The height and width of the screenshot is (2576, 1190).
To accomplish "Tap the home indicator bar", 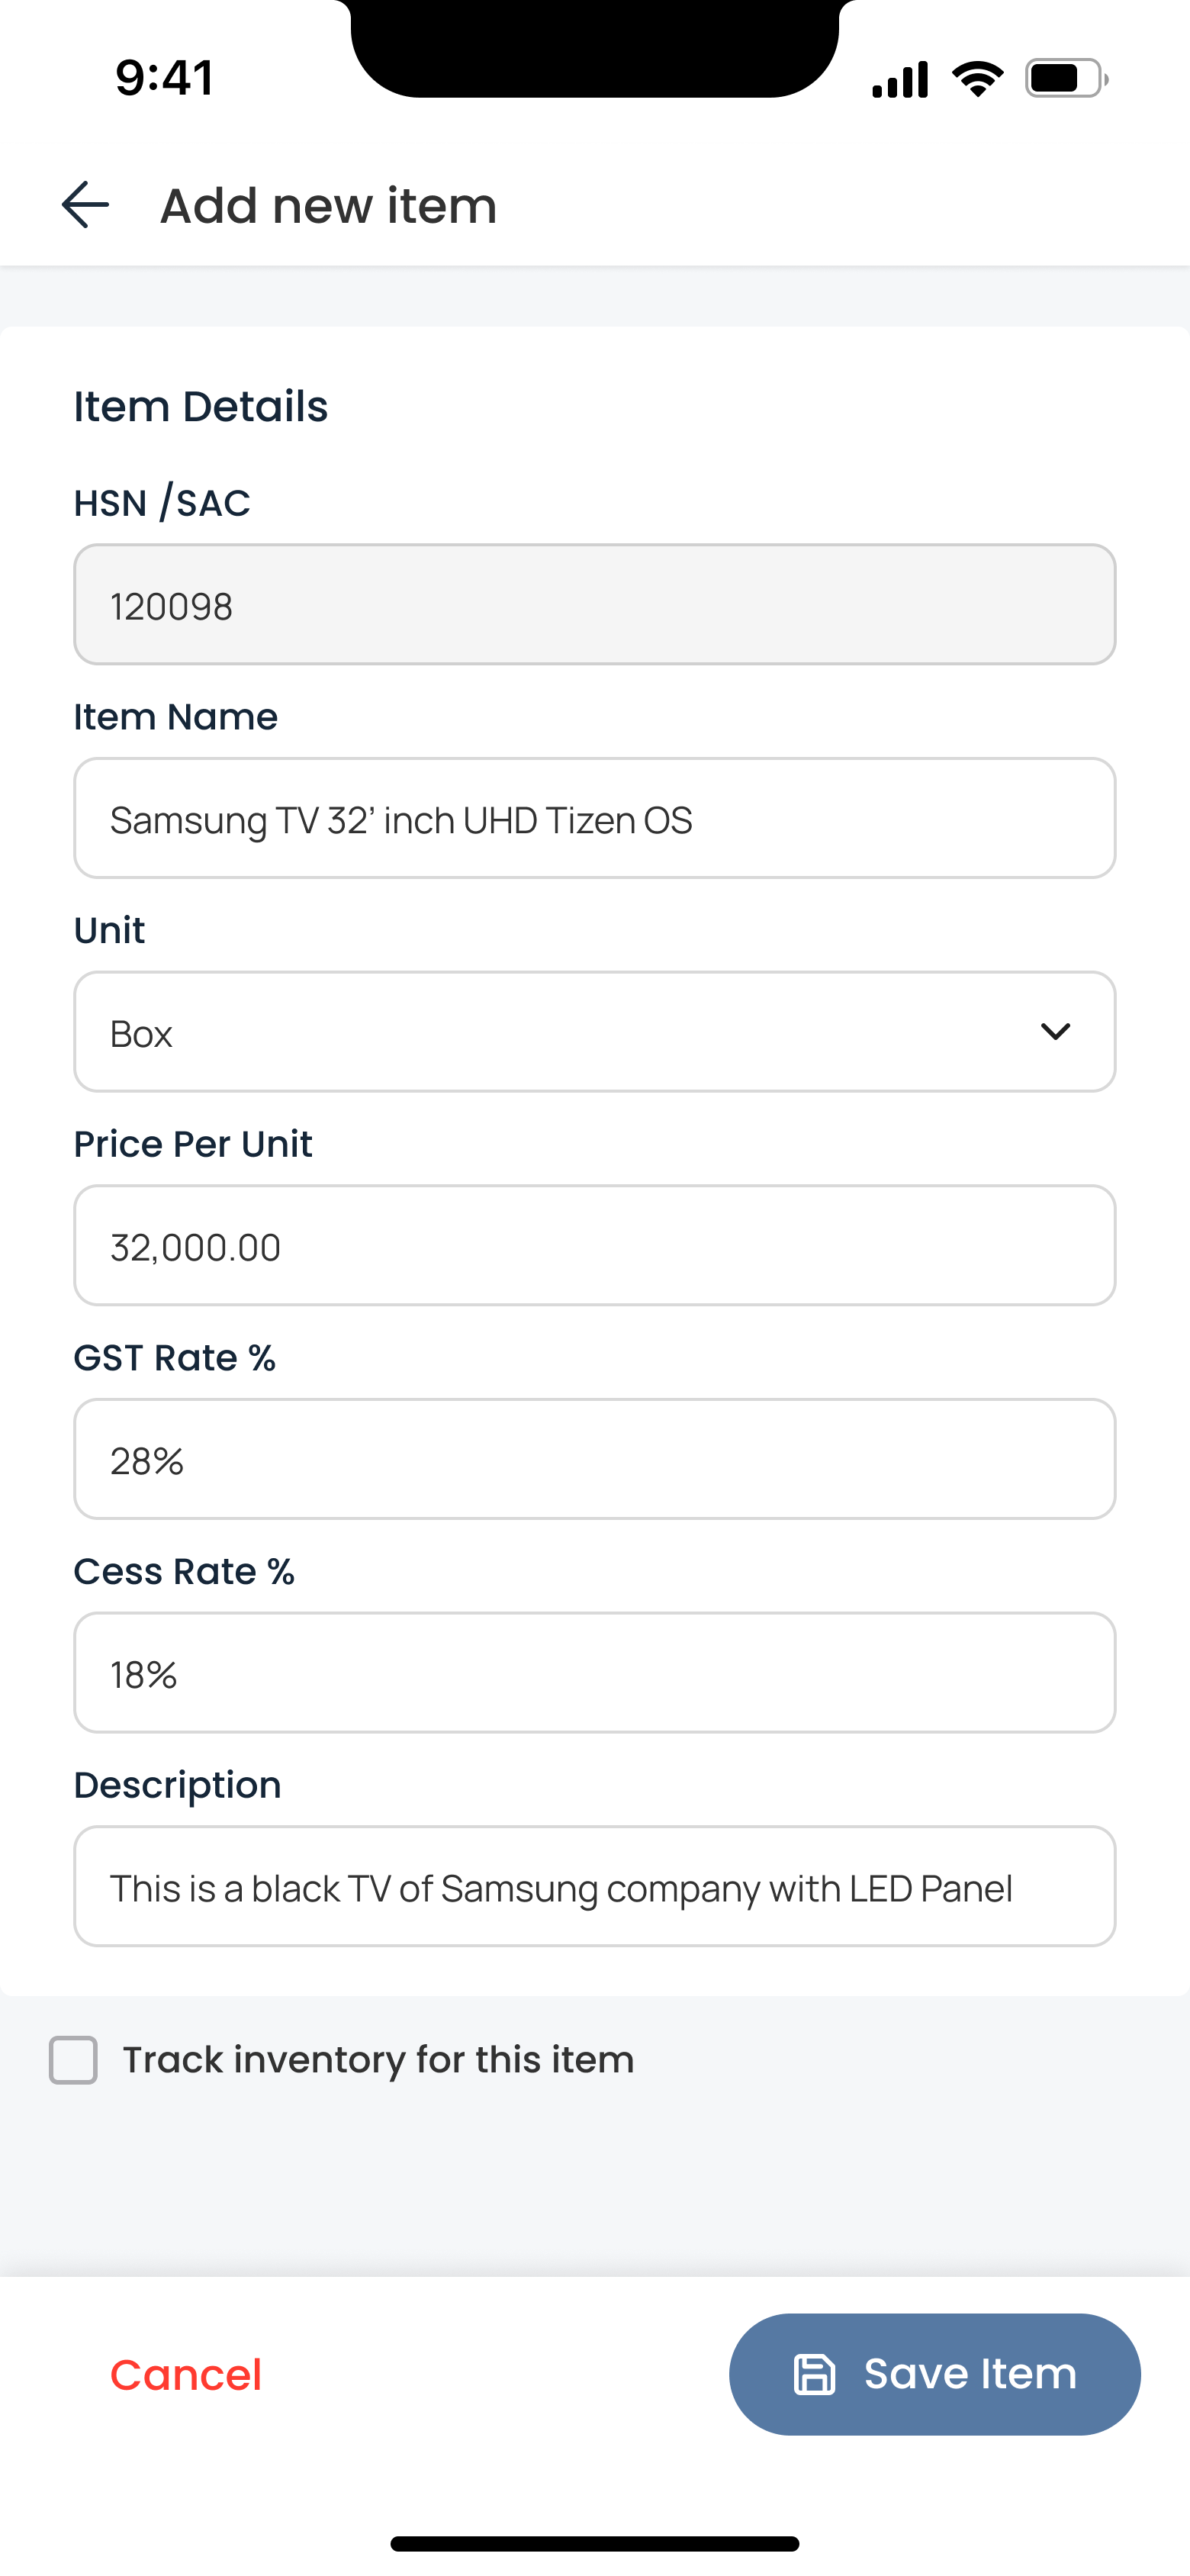I will [594, 2544].
